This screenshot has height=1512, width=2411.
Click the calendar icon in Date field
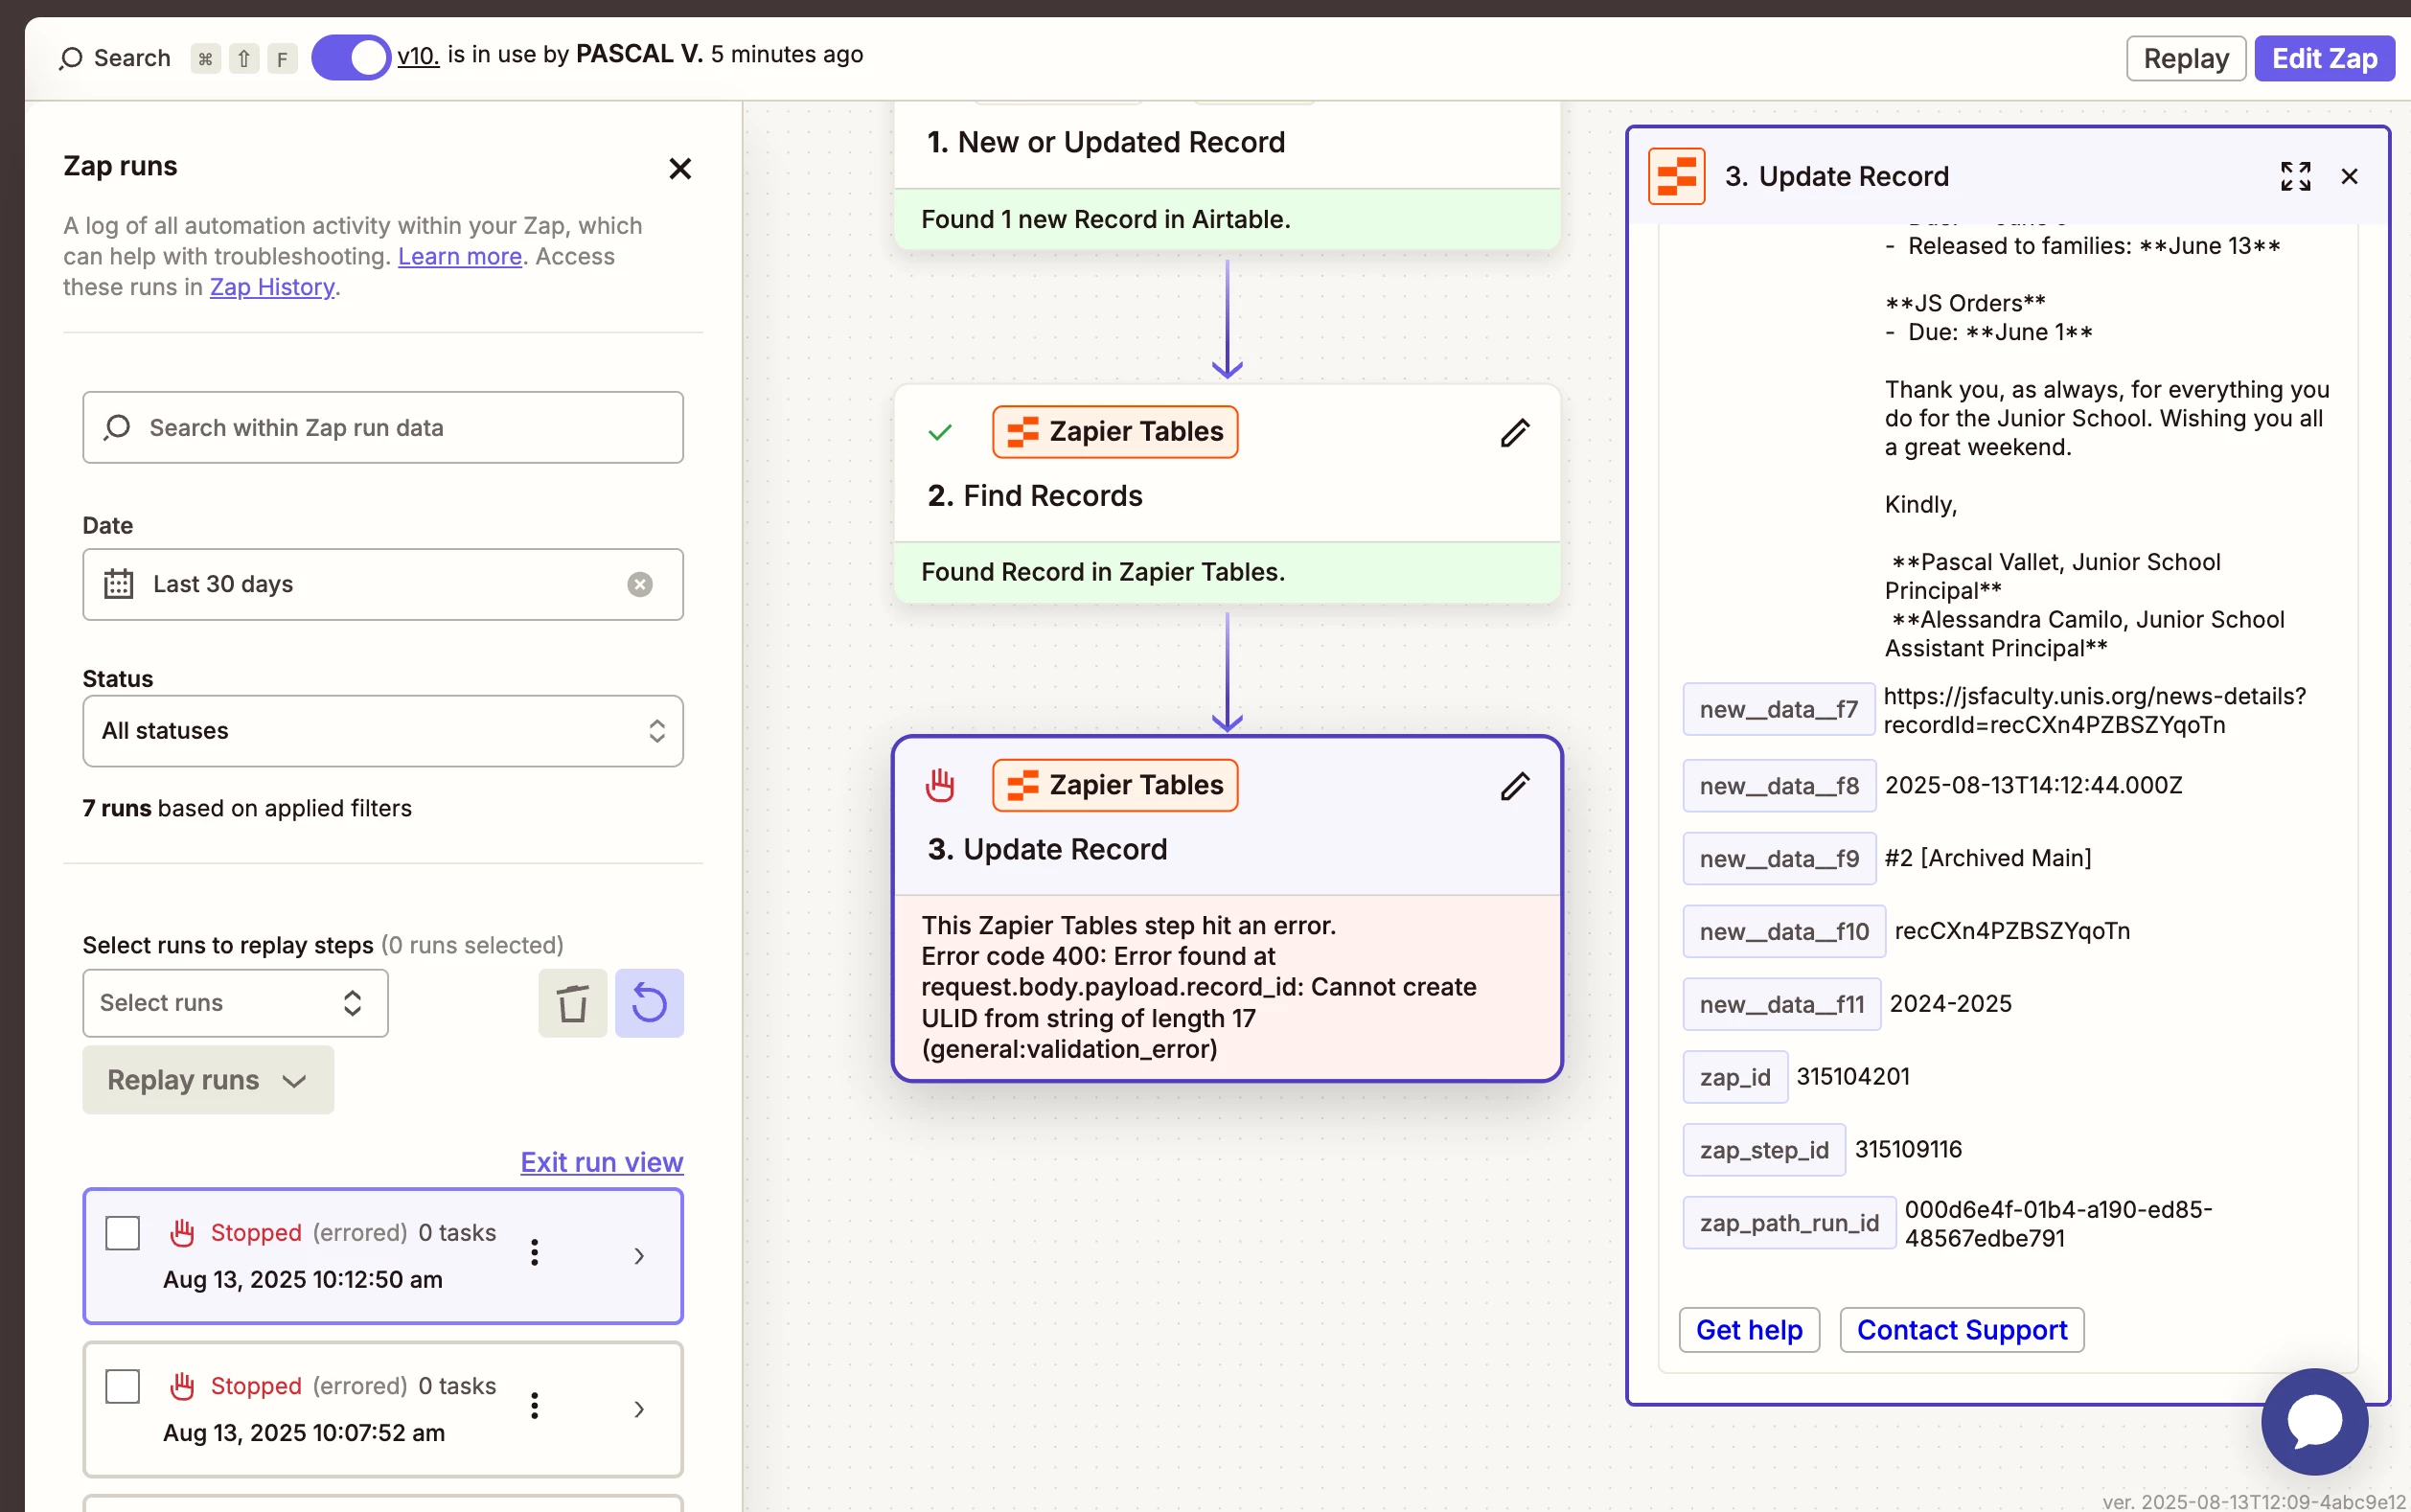(x=118, y=584)
